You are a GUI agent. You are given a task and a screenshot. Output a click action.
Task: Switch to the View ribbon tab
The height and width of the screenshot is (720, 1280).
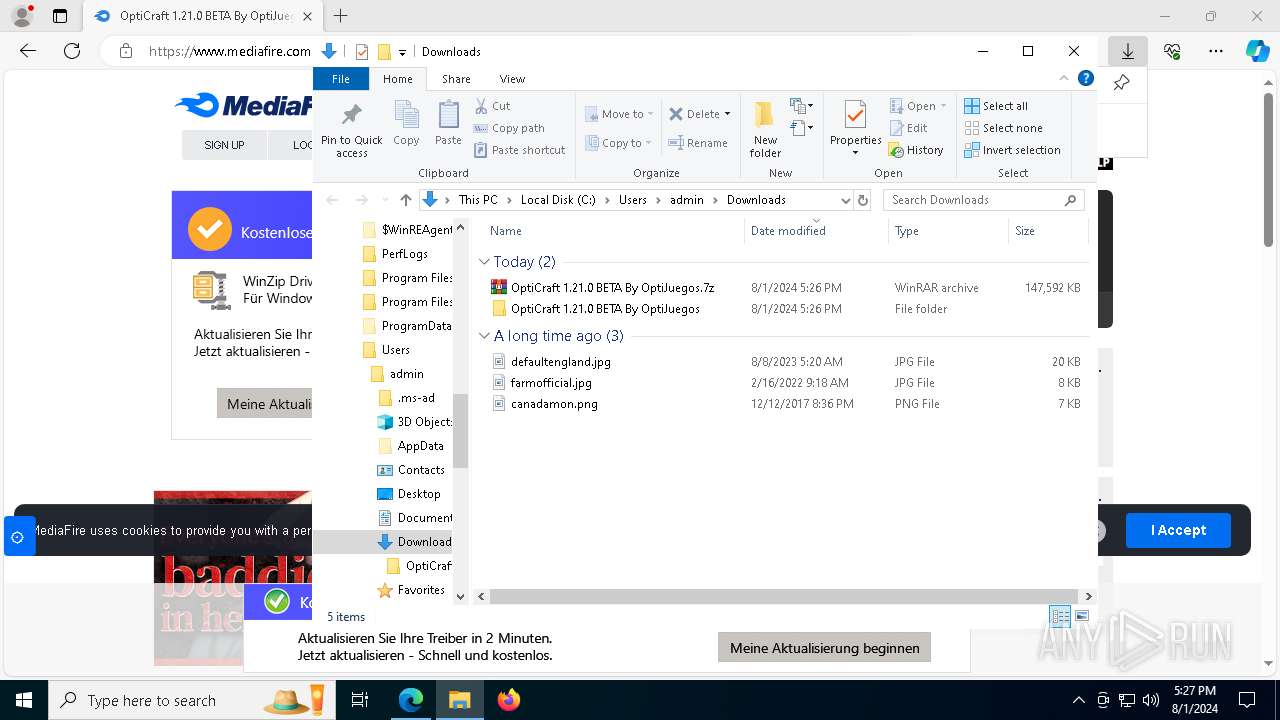pos(512,79)
